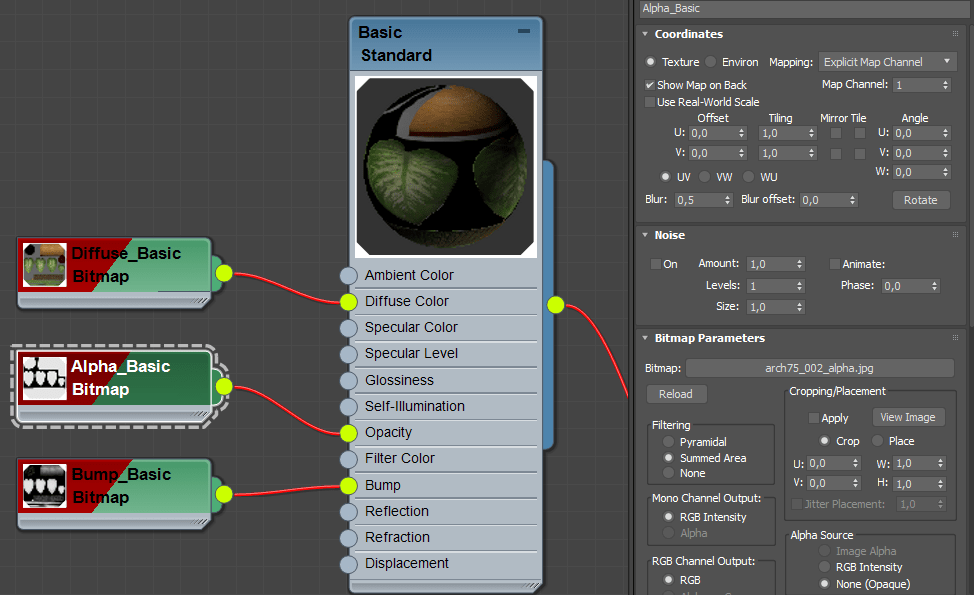Click the Ambient Color input socket
974x595 pixels.
tap(348, 276)
